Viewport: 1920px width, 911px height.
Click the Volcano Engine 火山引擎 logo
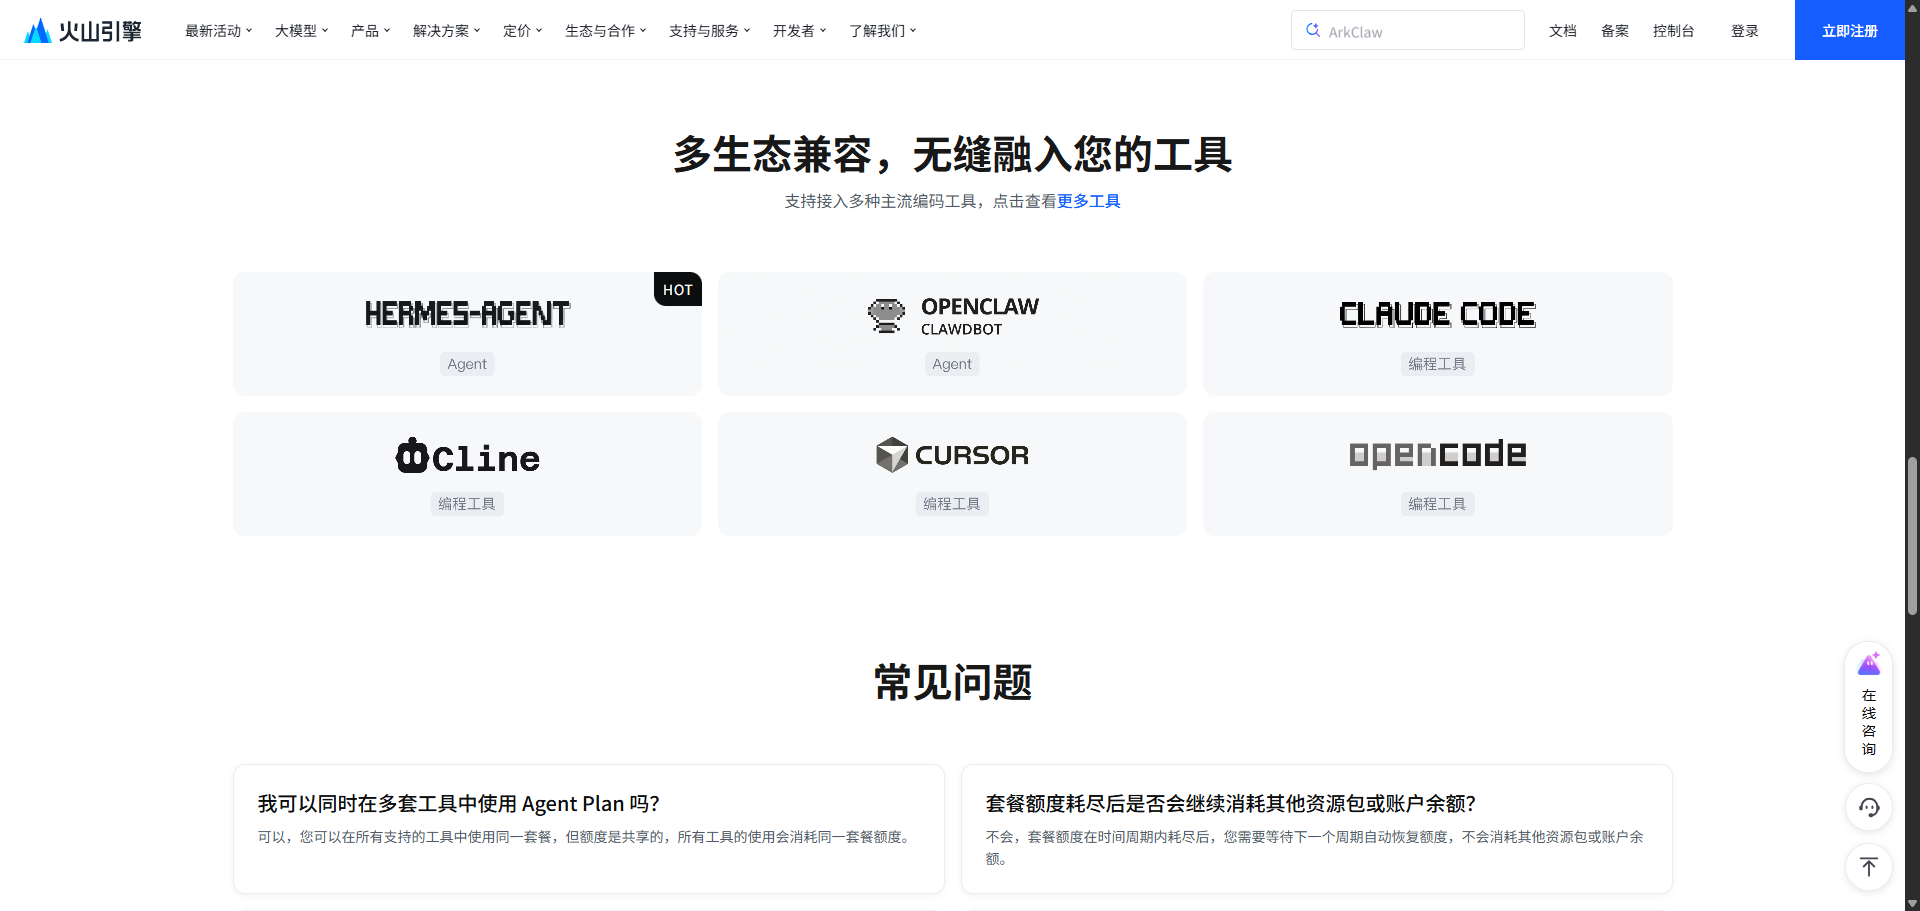point(83,31)
